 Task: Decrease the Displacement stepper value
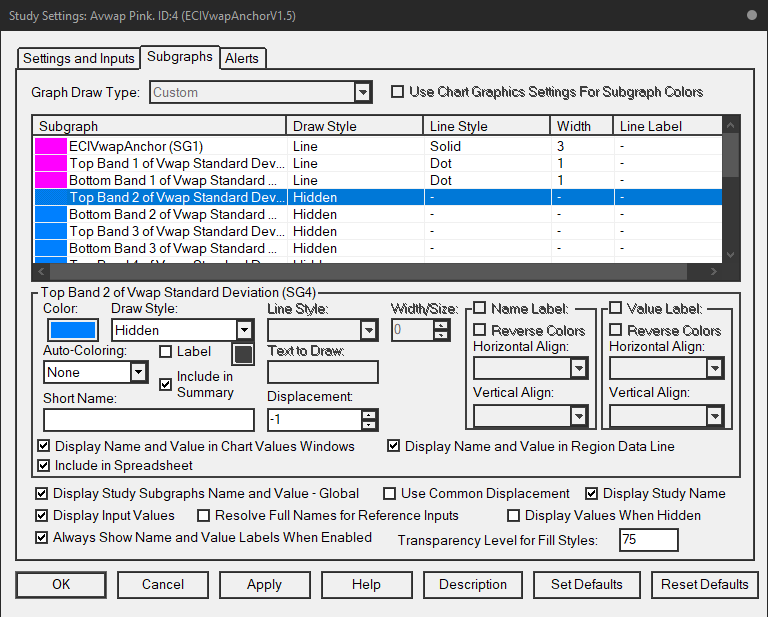369,425
